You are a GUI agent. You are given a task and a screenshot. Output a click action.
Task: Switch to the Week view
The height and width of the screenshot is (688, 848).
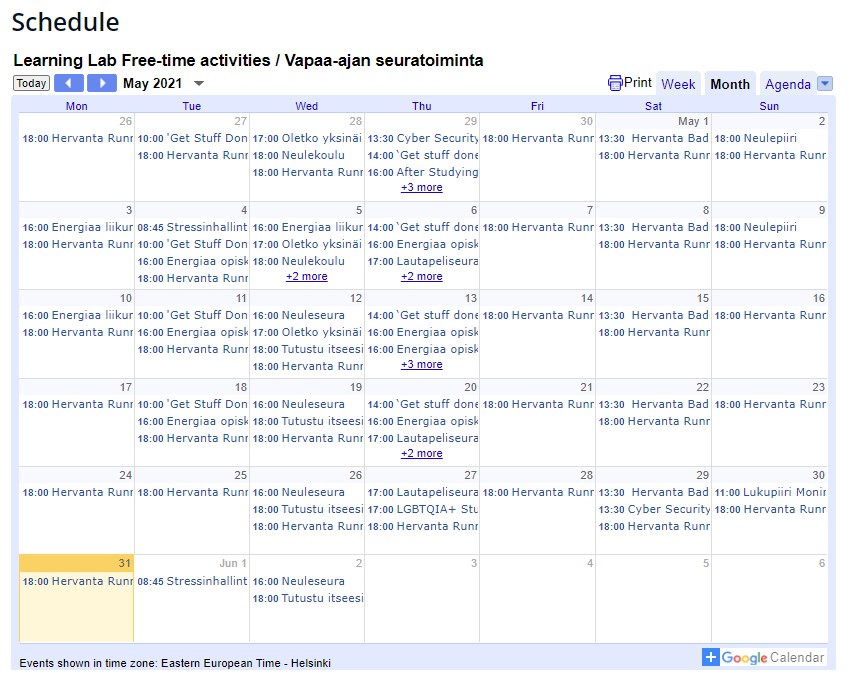coord(678,84)
